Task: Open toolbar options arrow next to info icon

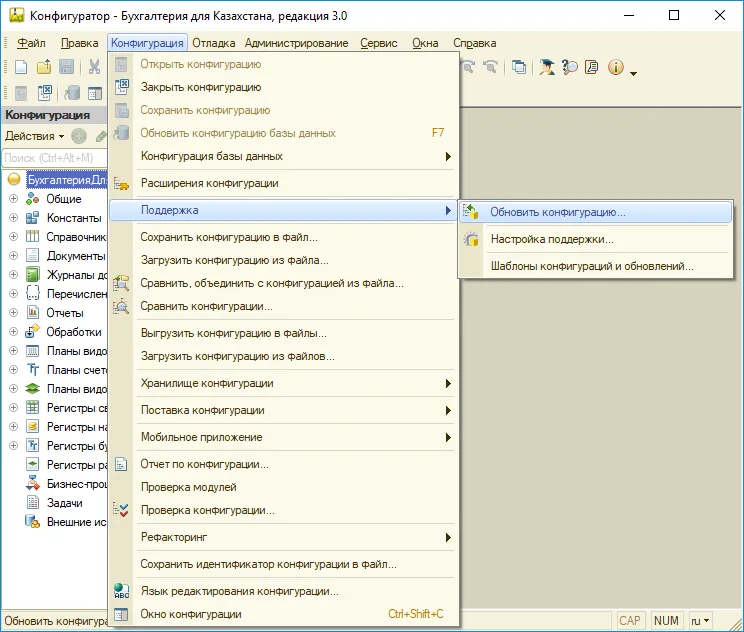Action: (633, 73)
